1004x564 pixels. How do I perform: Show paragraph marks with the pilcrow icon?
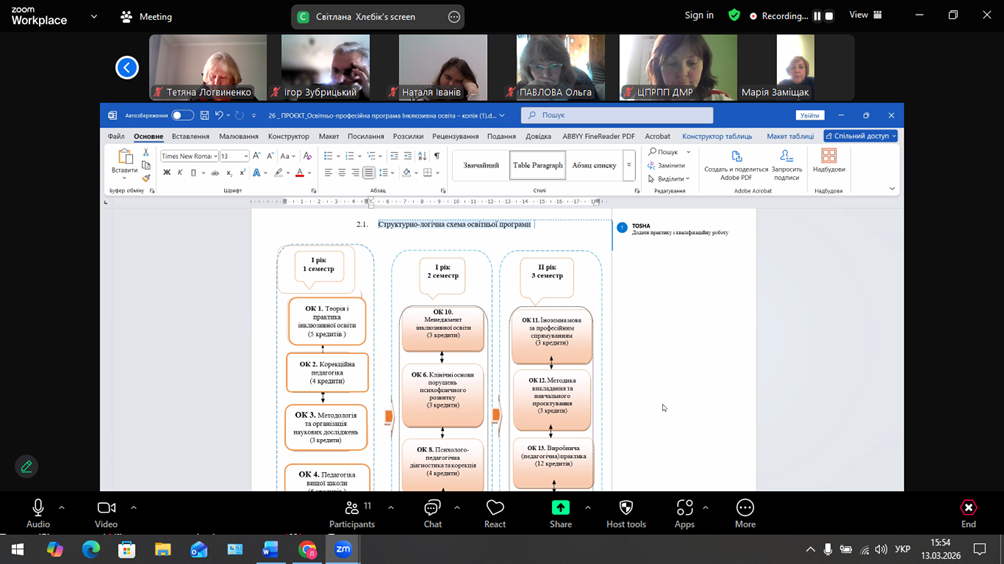coord(436,156)
